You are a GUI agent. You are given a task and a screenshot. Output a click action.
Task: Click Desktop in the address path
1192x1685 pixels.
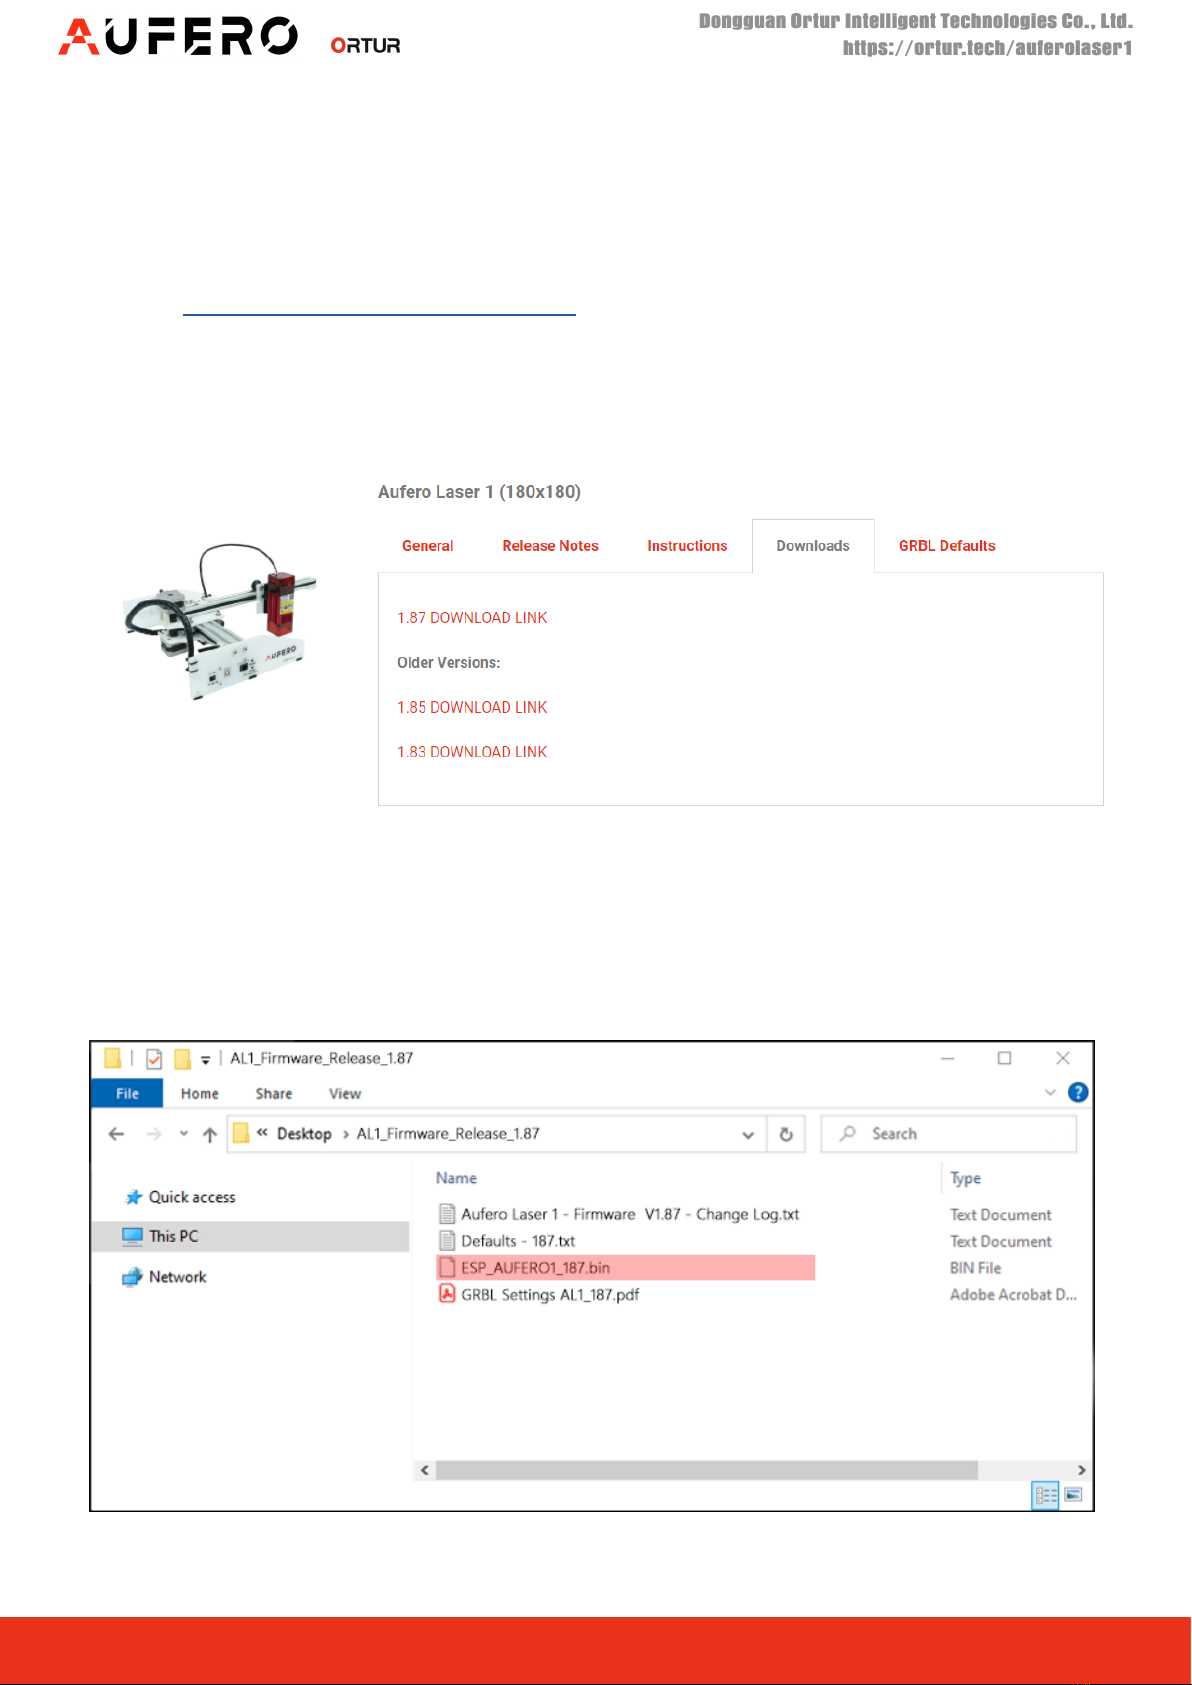(304, 1134)
